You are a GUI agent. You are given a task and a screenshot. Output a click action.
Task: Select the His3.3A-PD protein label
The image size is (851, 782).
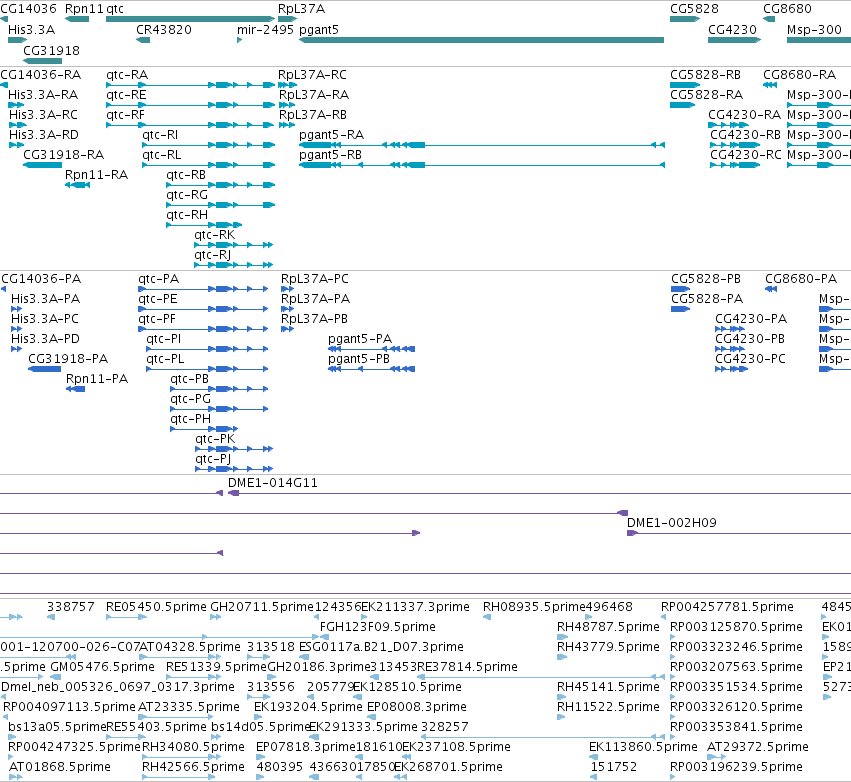46,339
